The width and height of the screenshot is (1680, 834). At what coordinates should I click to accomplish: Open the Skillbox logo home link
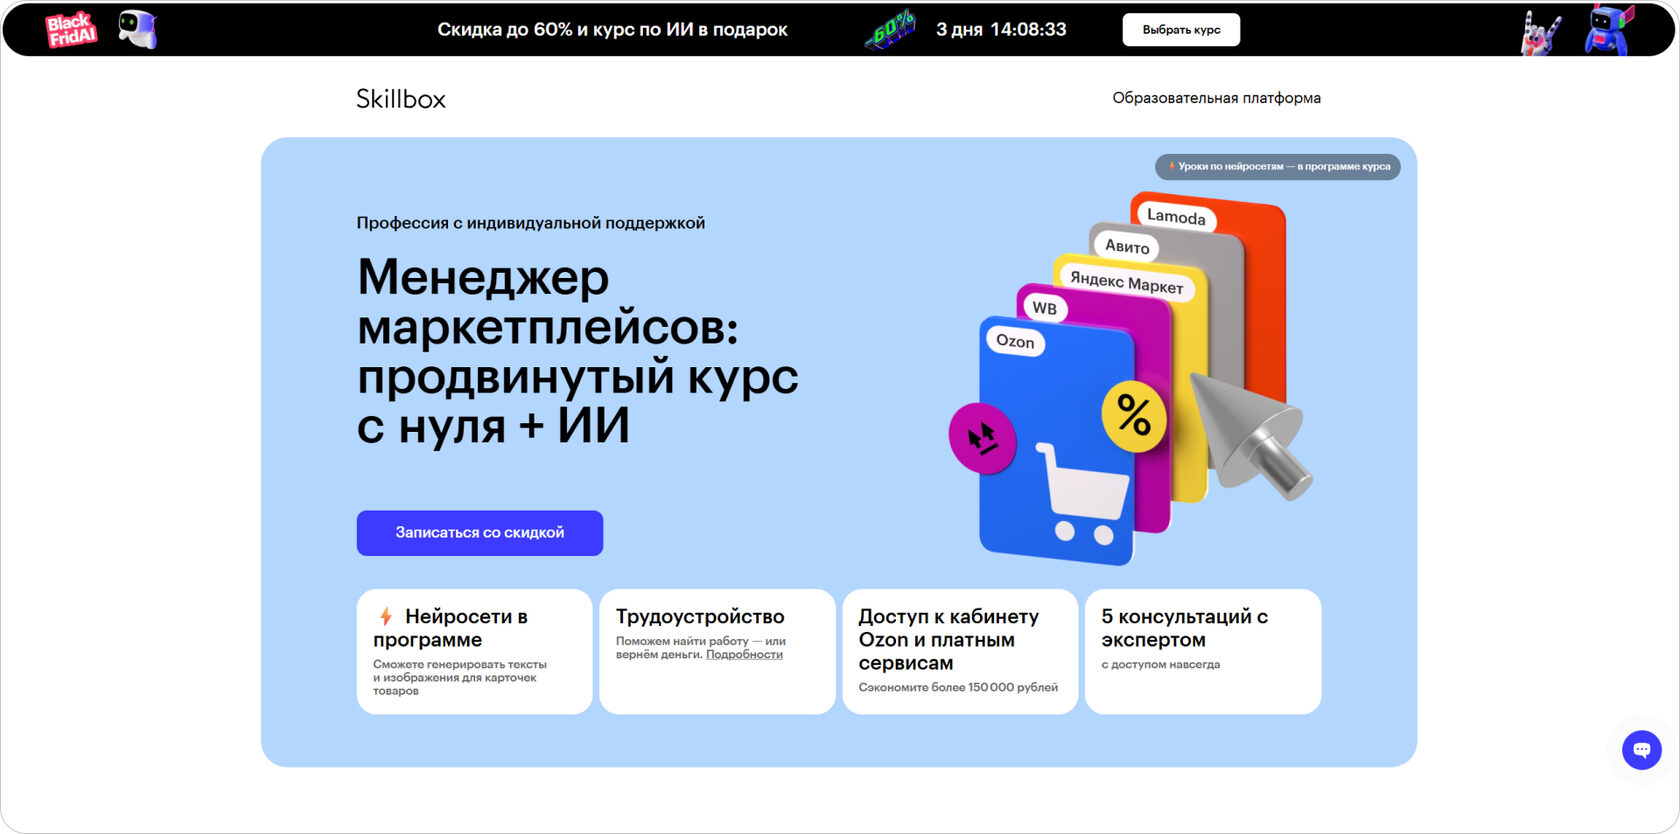[401, 99]
